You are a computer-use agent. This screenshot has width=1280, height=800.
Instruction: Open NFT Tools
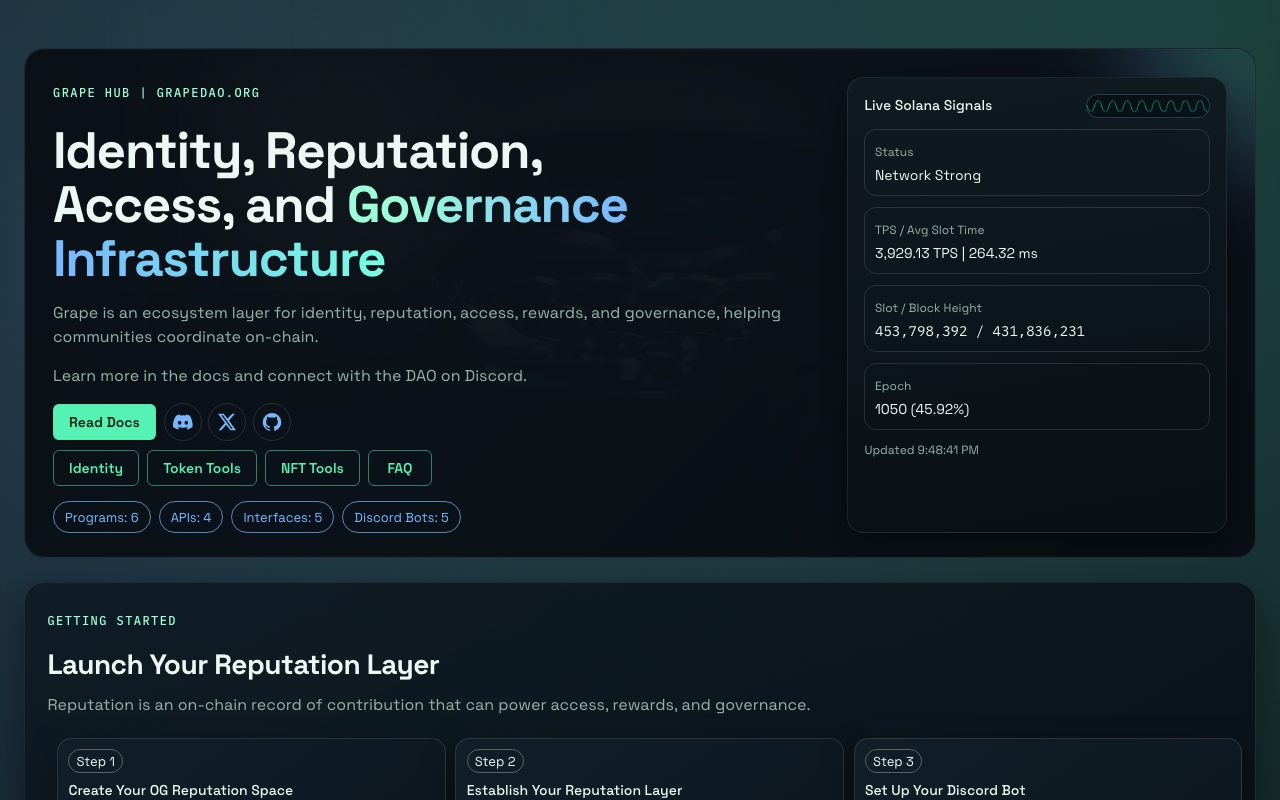coord(312,468)
